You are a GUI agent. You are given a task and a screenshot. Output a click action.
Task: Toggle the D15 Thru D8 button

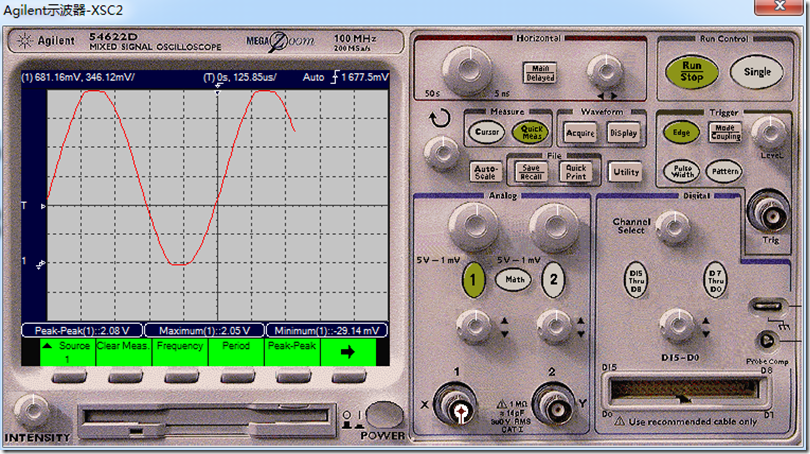coord(636,280)
